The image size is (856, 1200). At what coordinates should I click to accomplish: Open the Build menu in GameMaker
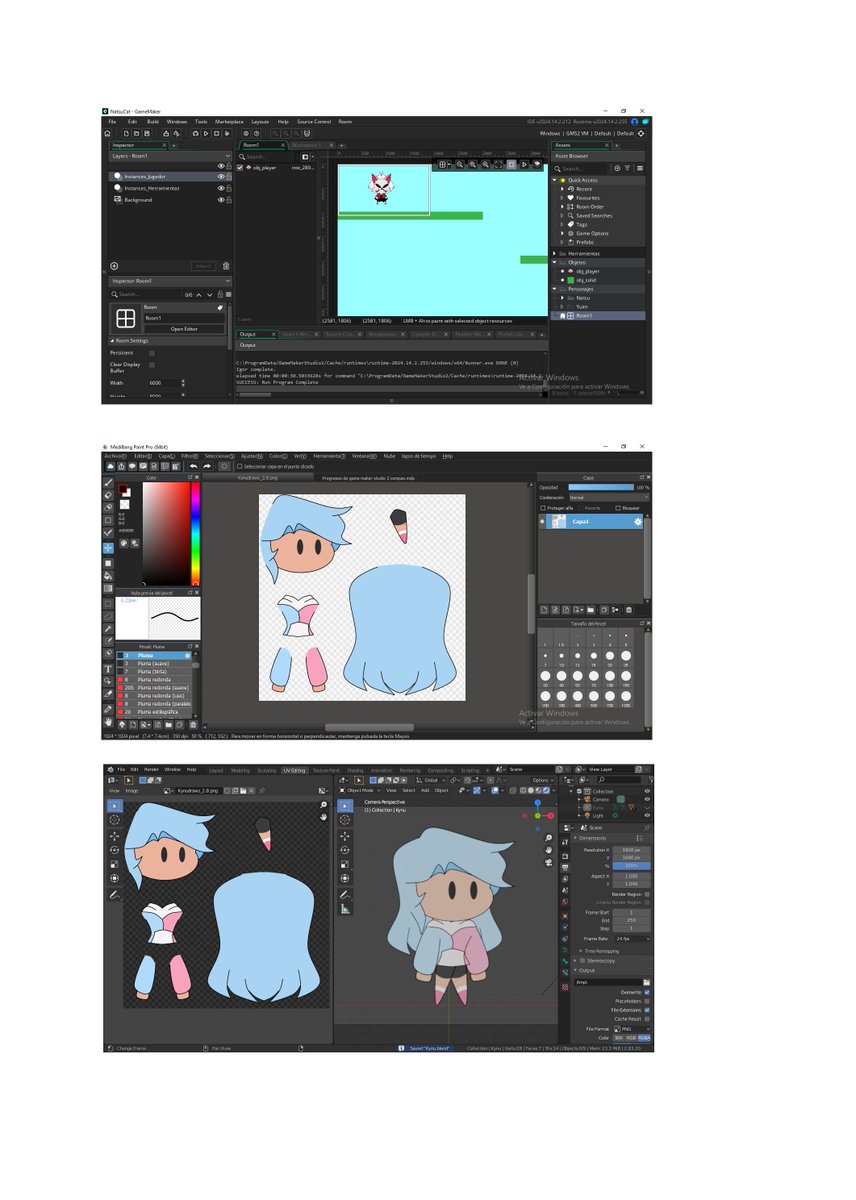[x=153, y=121]
